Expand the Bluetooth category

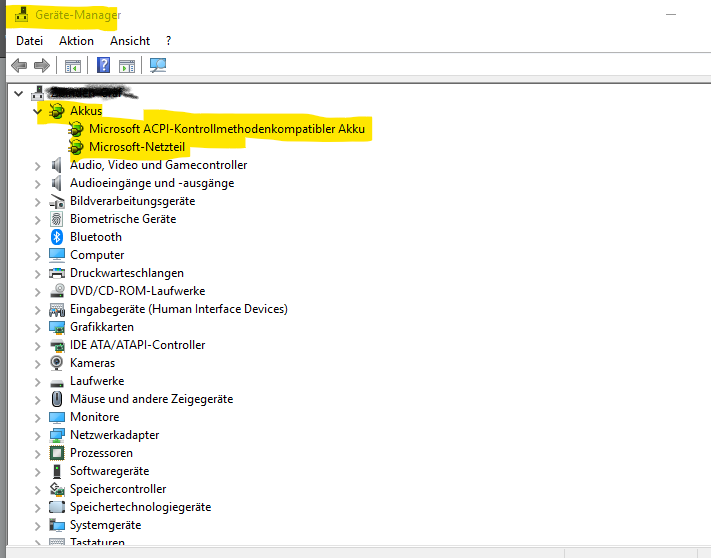pos(38,238)
